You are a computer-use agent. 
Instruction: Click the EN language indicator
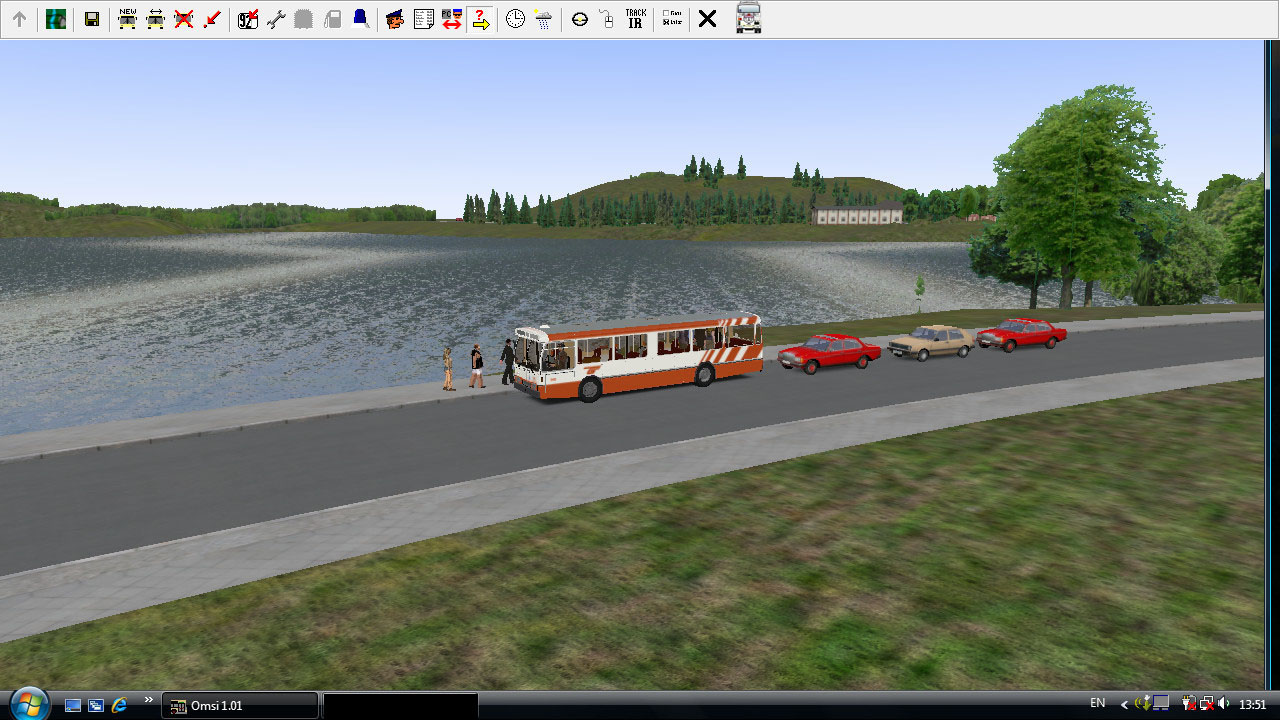coord(1098,704)
